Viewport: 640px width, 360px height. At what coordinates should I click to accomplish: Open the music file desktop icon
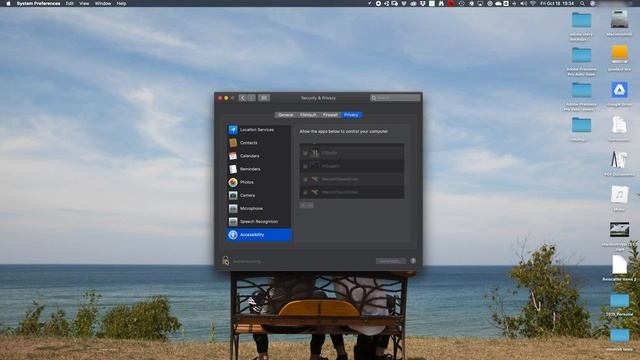coord(619,195)
